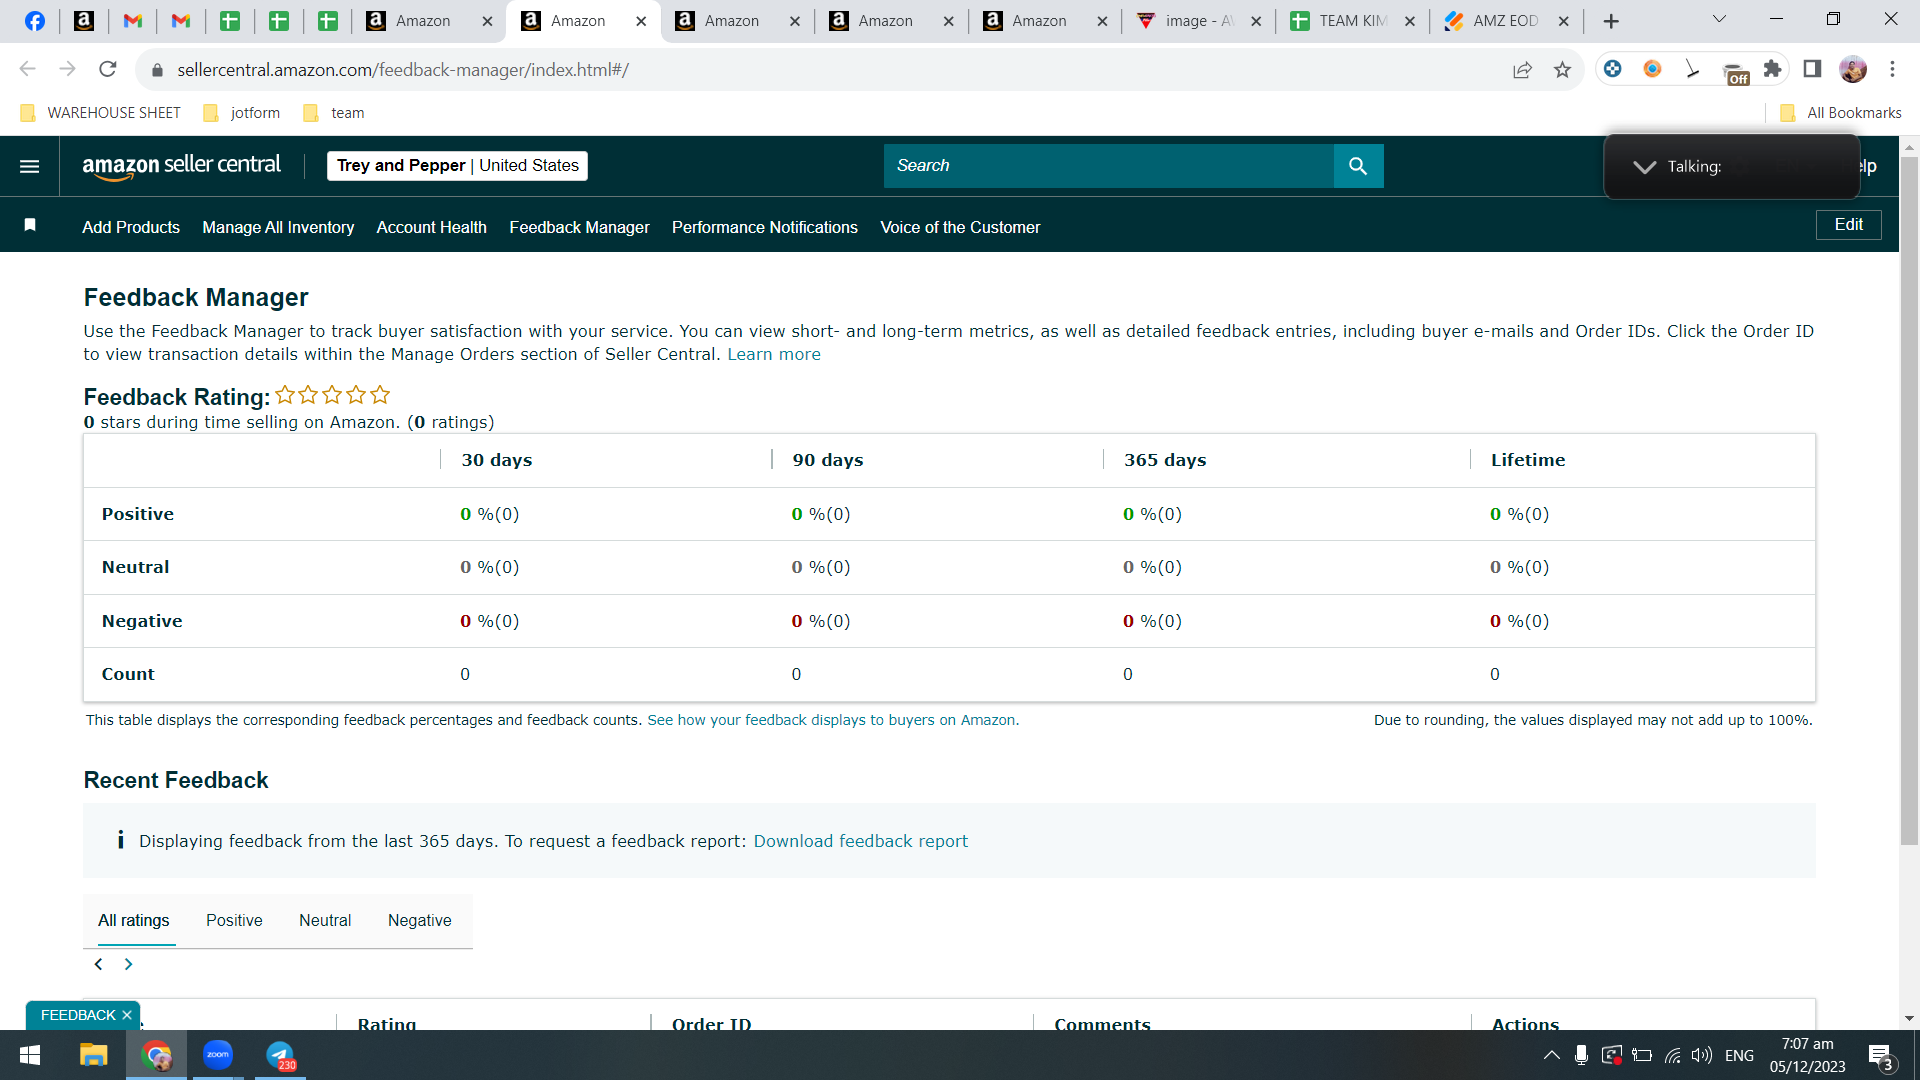Open the All Bookmarks folder
Screen dimensions: 1920x1080
(1841, 113)
